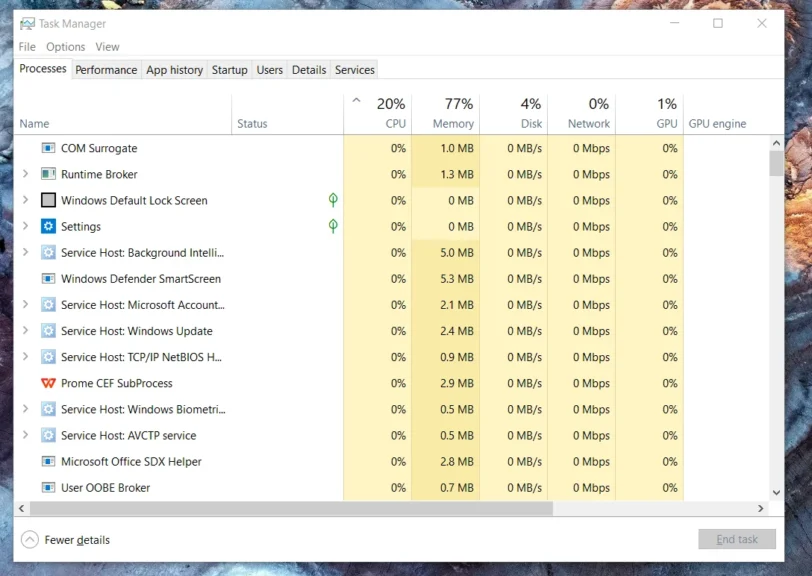Click the Service Host: Background Intelli... gear icon
812x576 pixels.
[x=48, y=252]
